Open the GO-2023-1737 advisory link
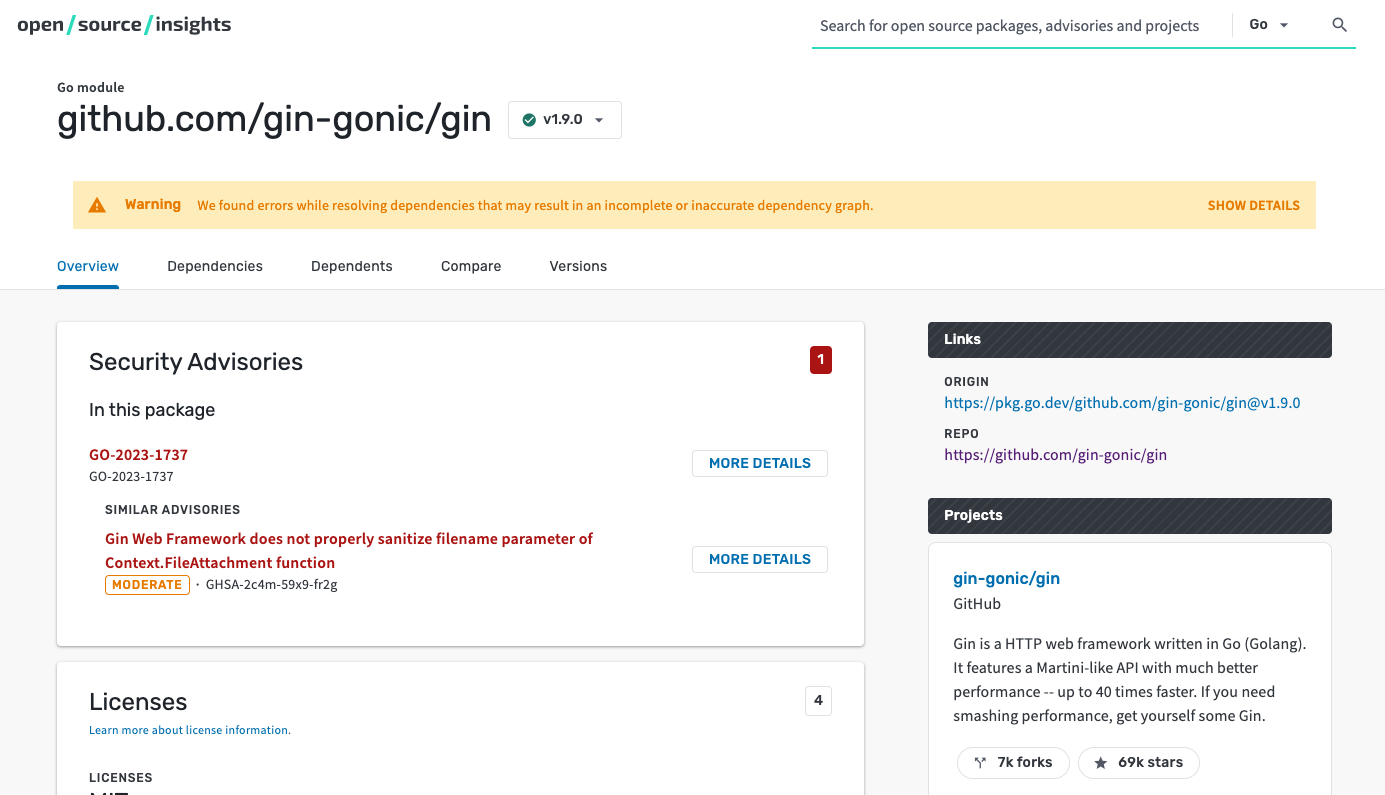This screenshot has width=1385, height=795. (138, 454)
